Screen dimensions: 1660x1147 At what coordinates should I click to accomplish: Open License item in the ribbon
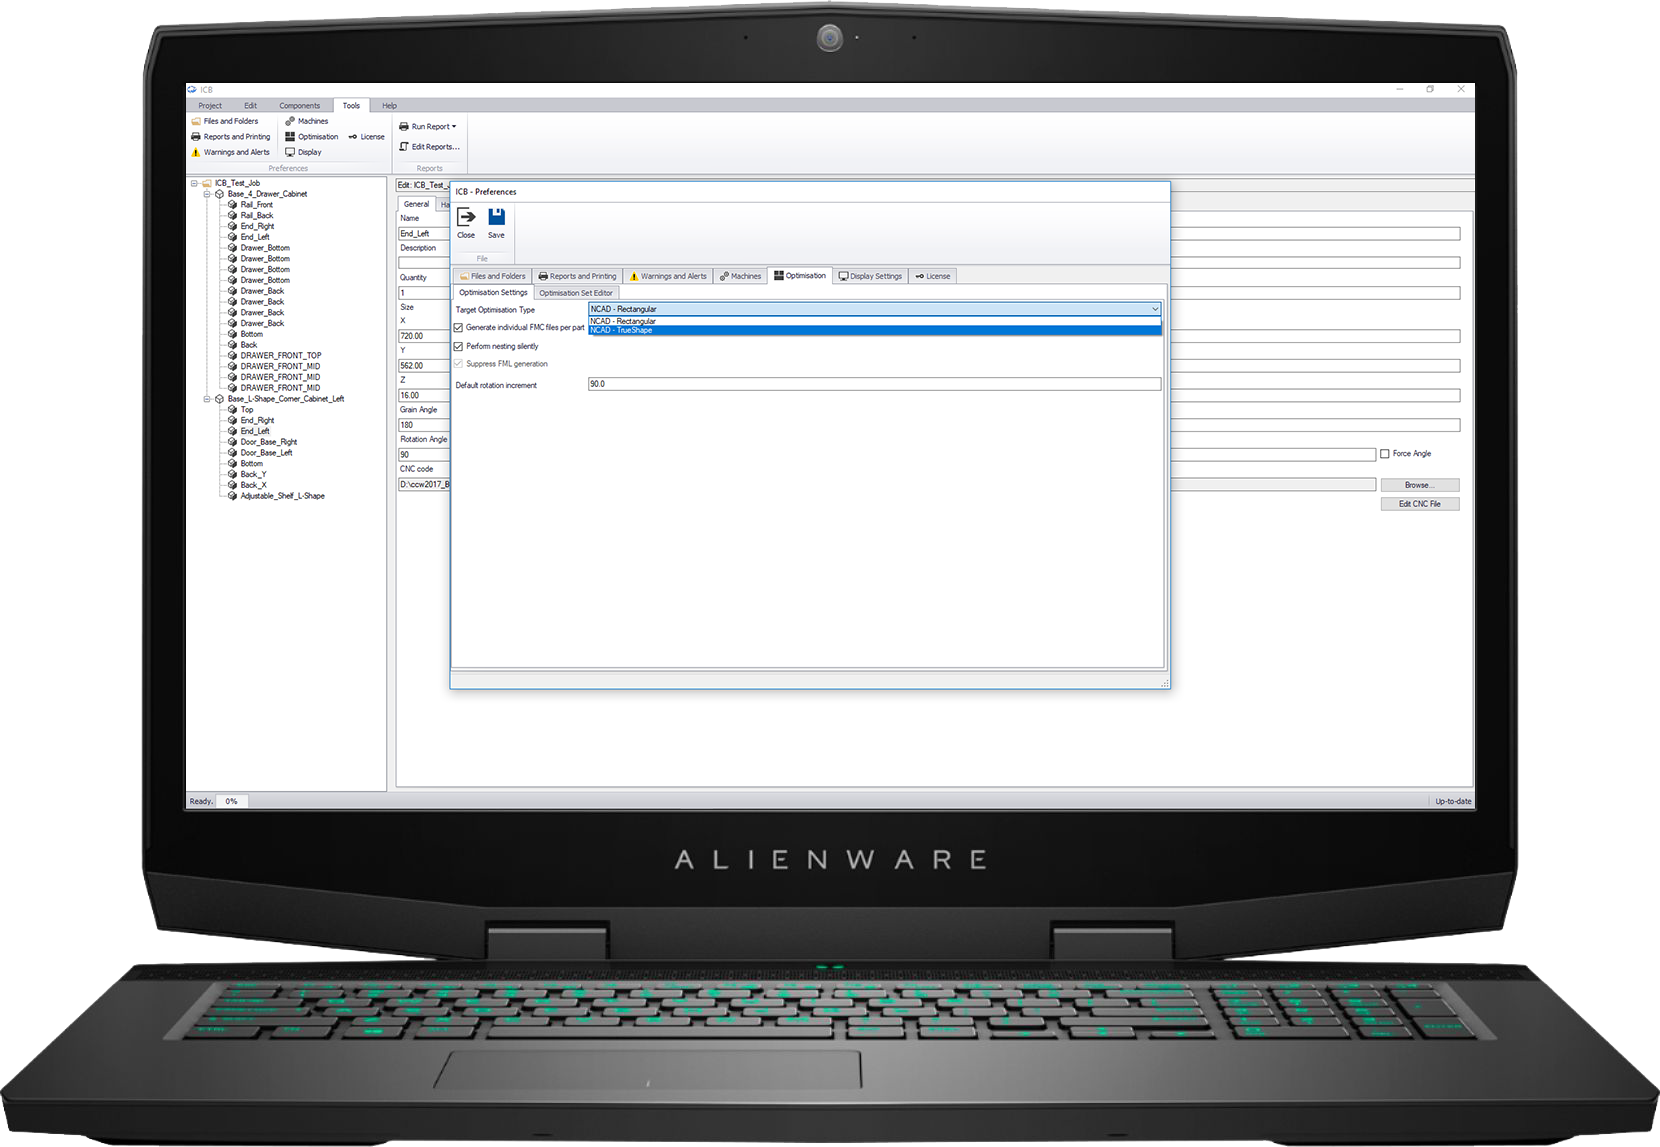coord(367,137)
